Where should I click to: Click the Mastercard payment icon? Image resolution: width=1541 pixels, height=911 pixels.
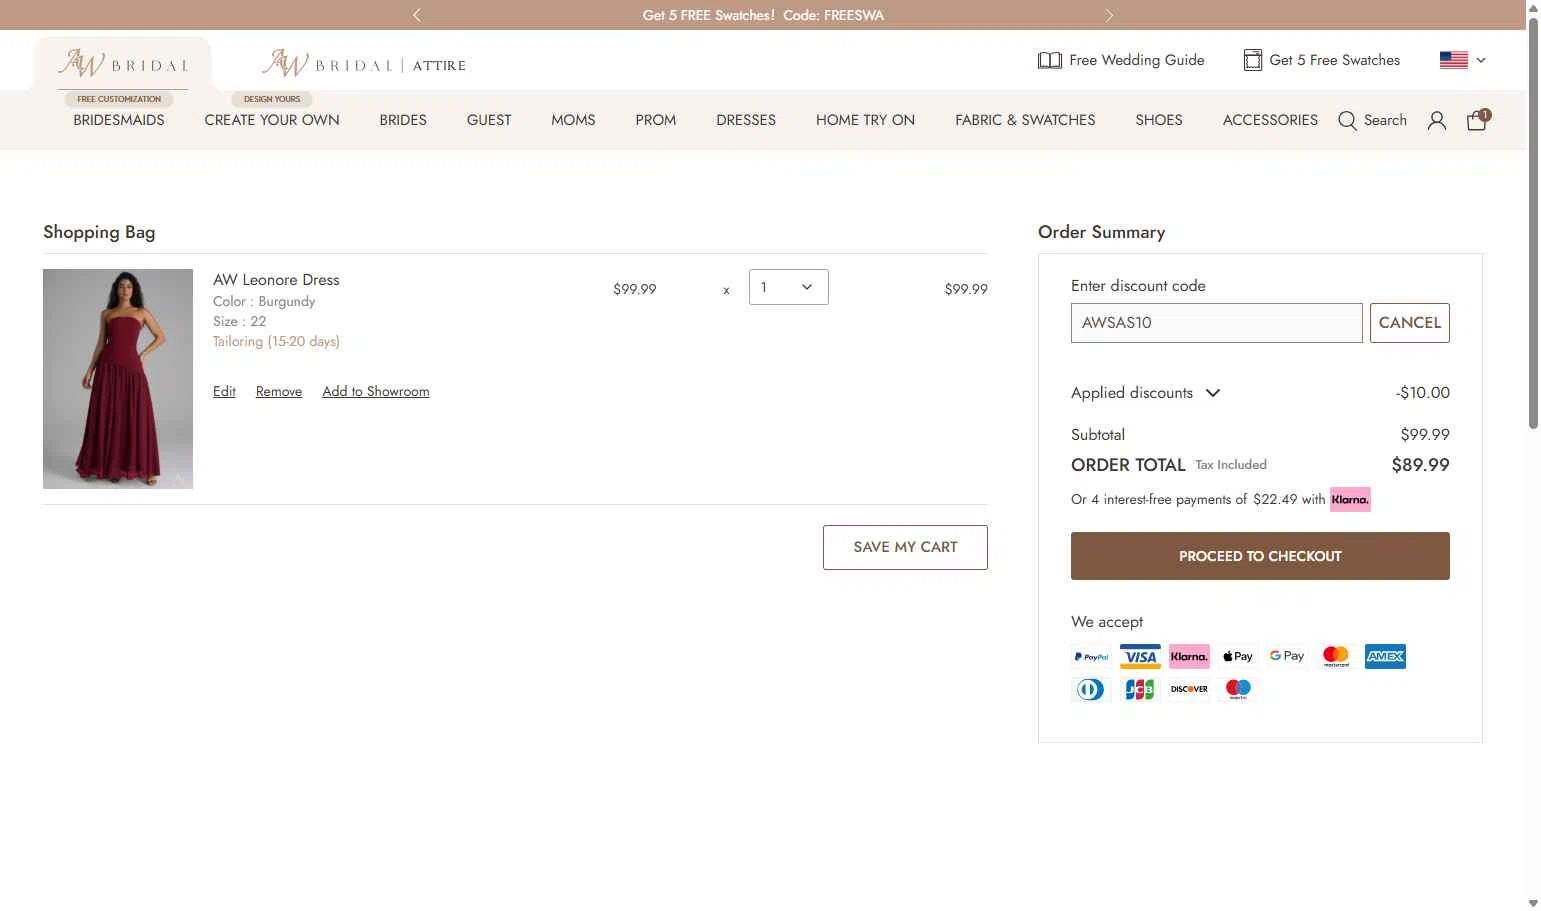(1336, 657)
